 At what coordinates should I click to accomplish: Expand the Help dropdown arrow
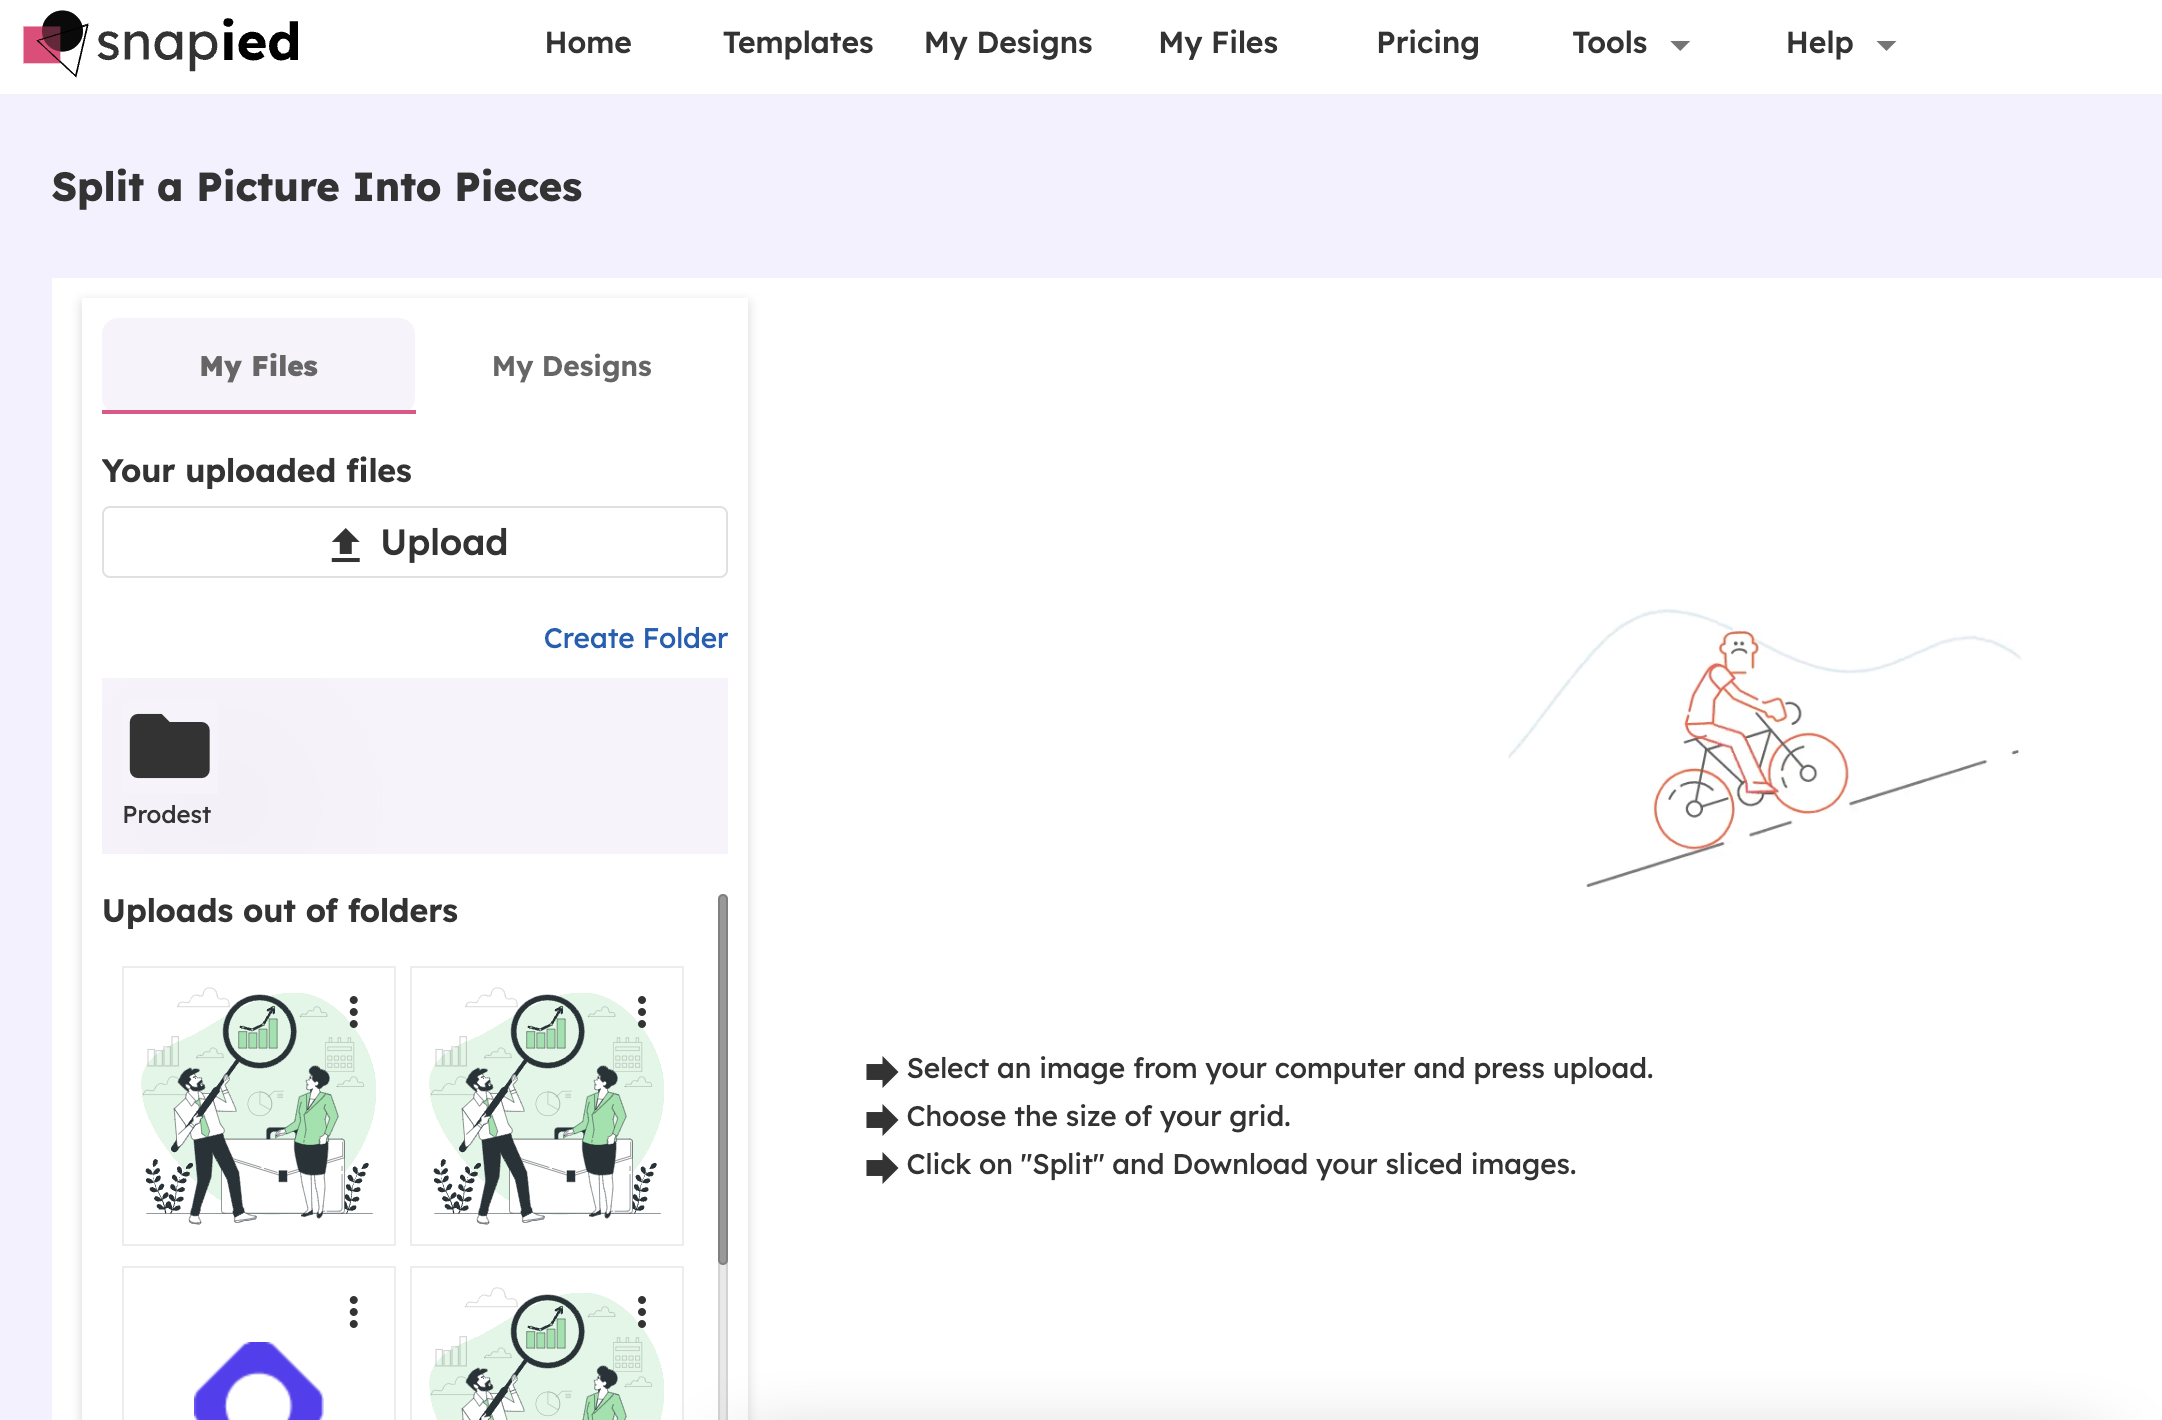coord(1887,45)
